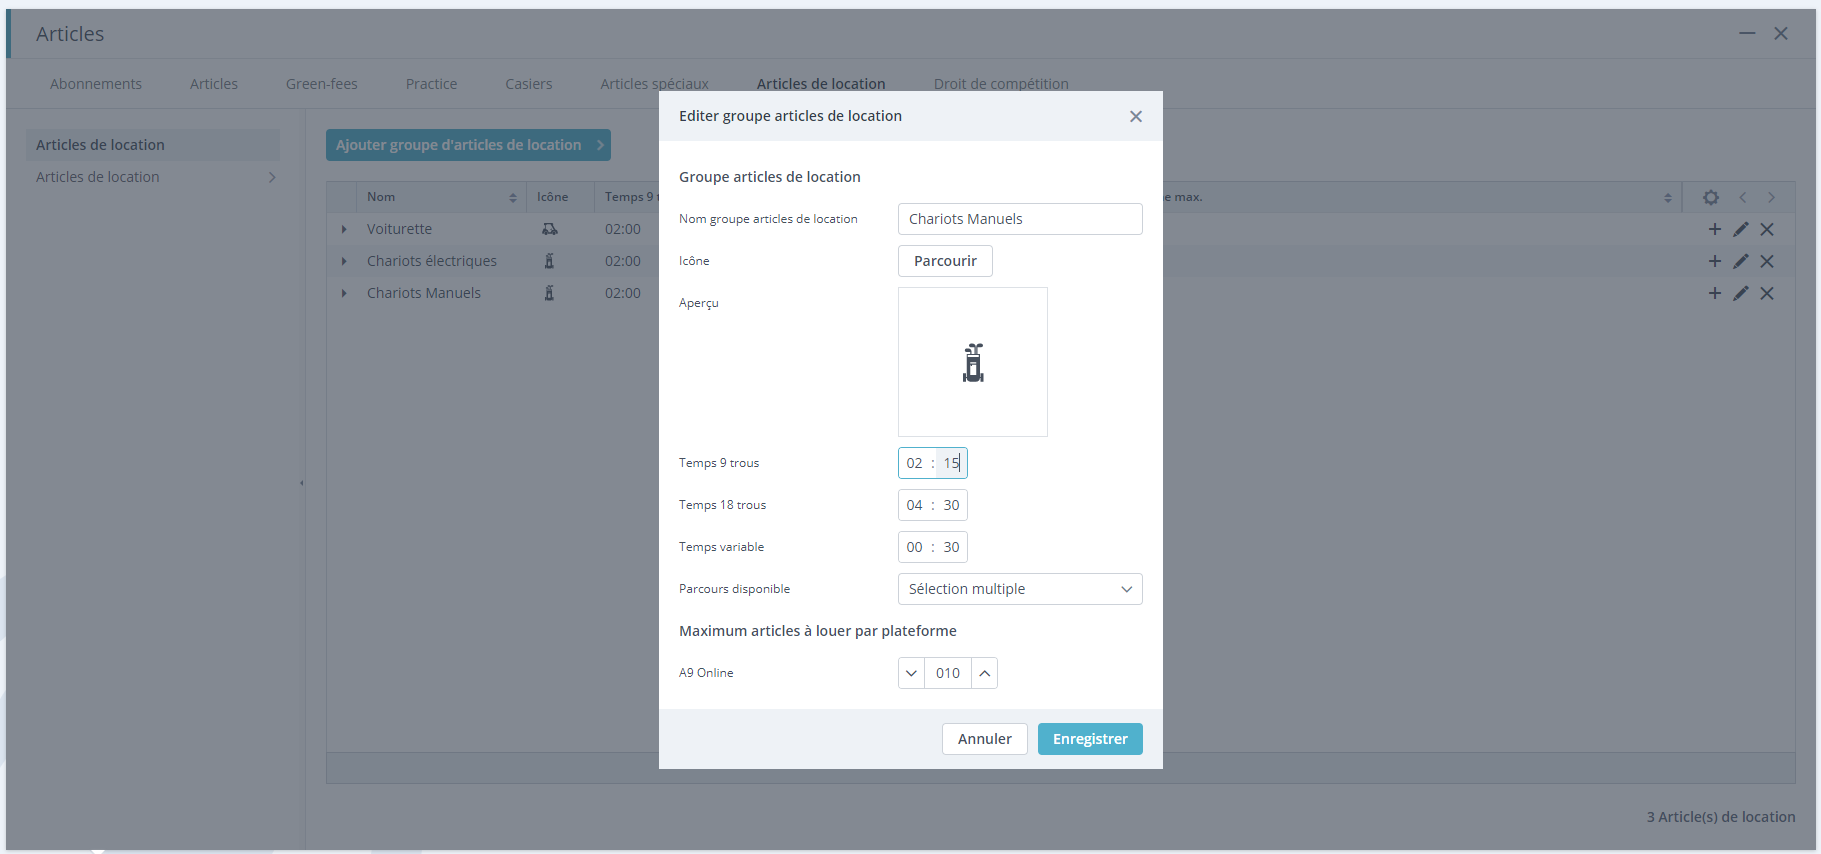
Task: Click Temps variable minutes field
Action: 951,547
